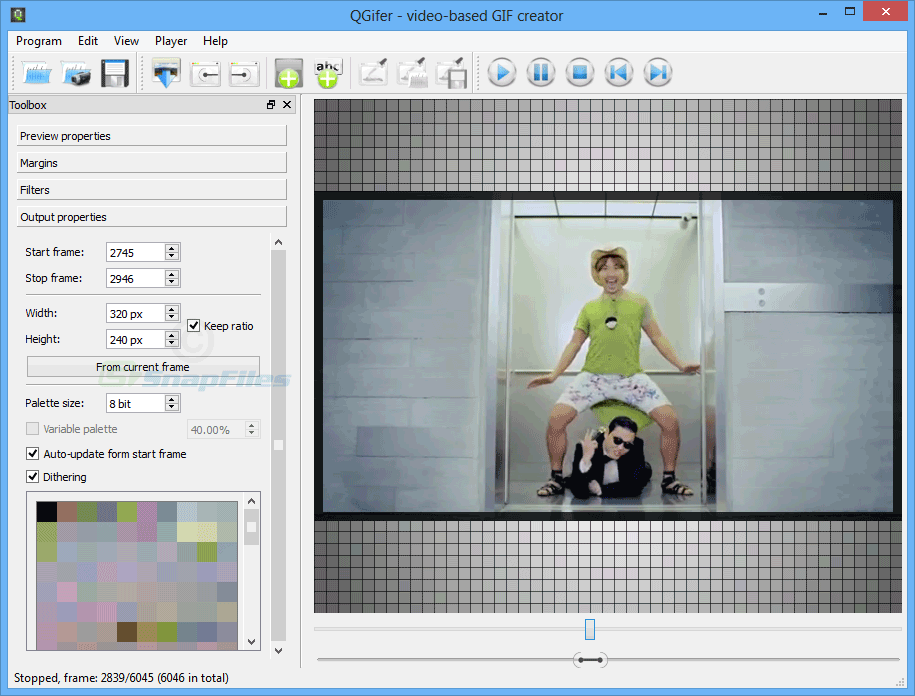
Task: Click the first pencil draw icon
Action: [373, 73]
